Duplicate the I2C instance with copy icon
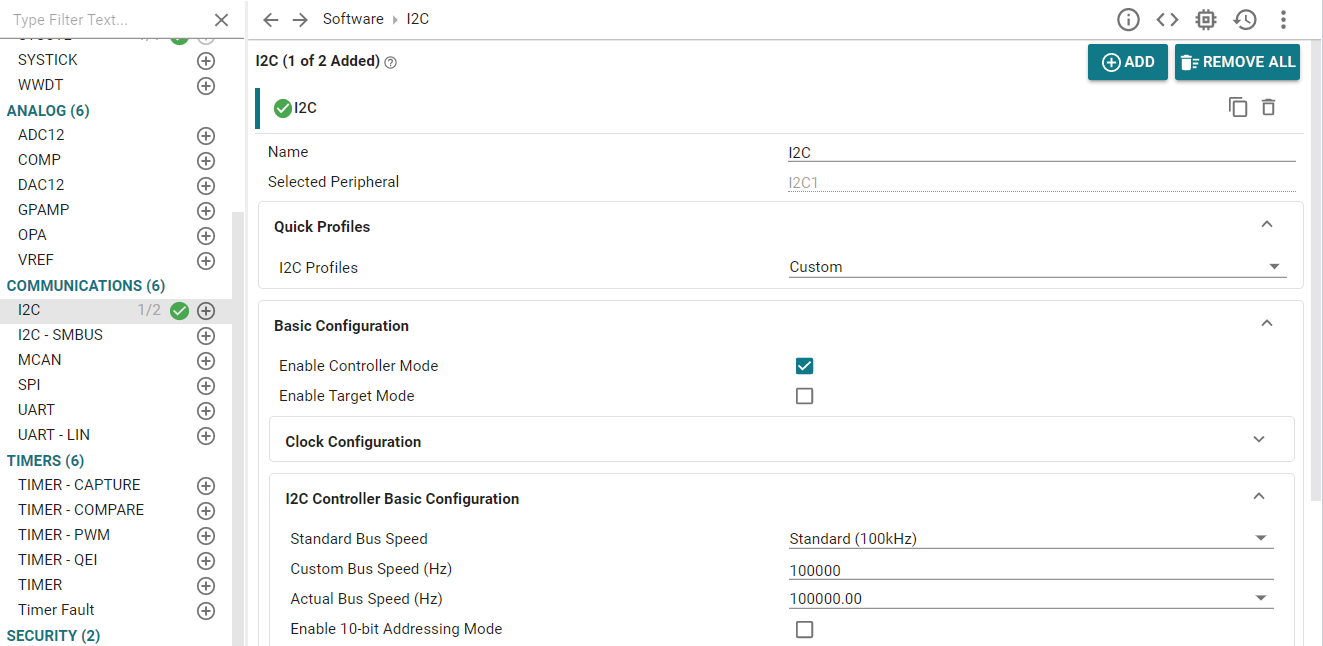The image size is (1323, 646). coord(1238,107)
